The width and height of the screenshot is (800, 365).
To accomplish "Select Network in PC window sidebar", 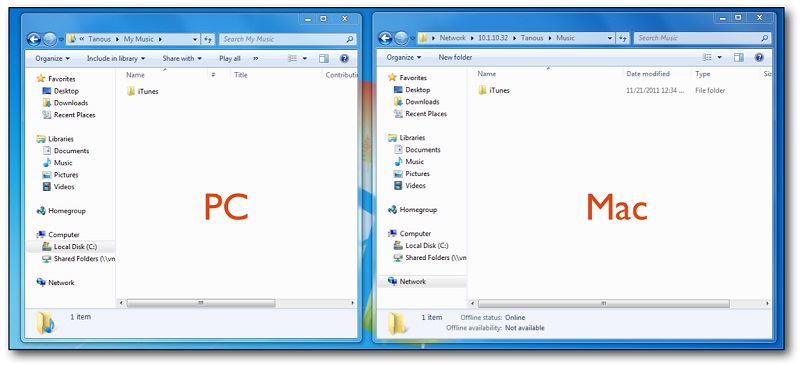I will tap(56, 283).
